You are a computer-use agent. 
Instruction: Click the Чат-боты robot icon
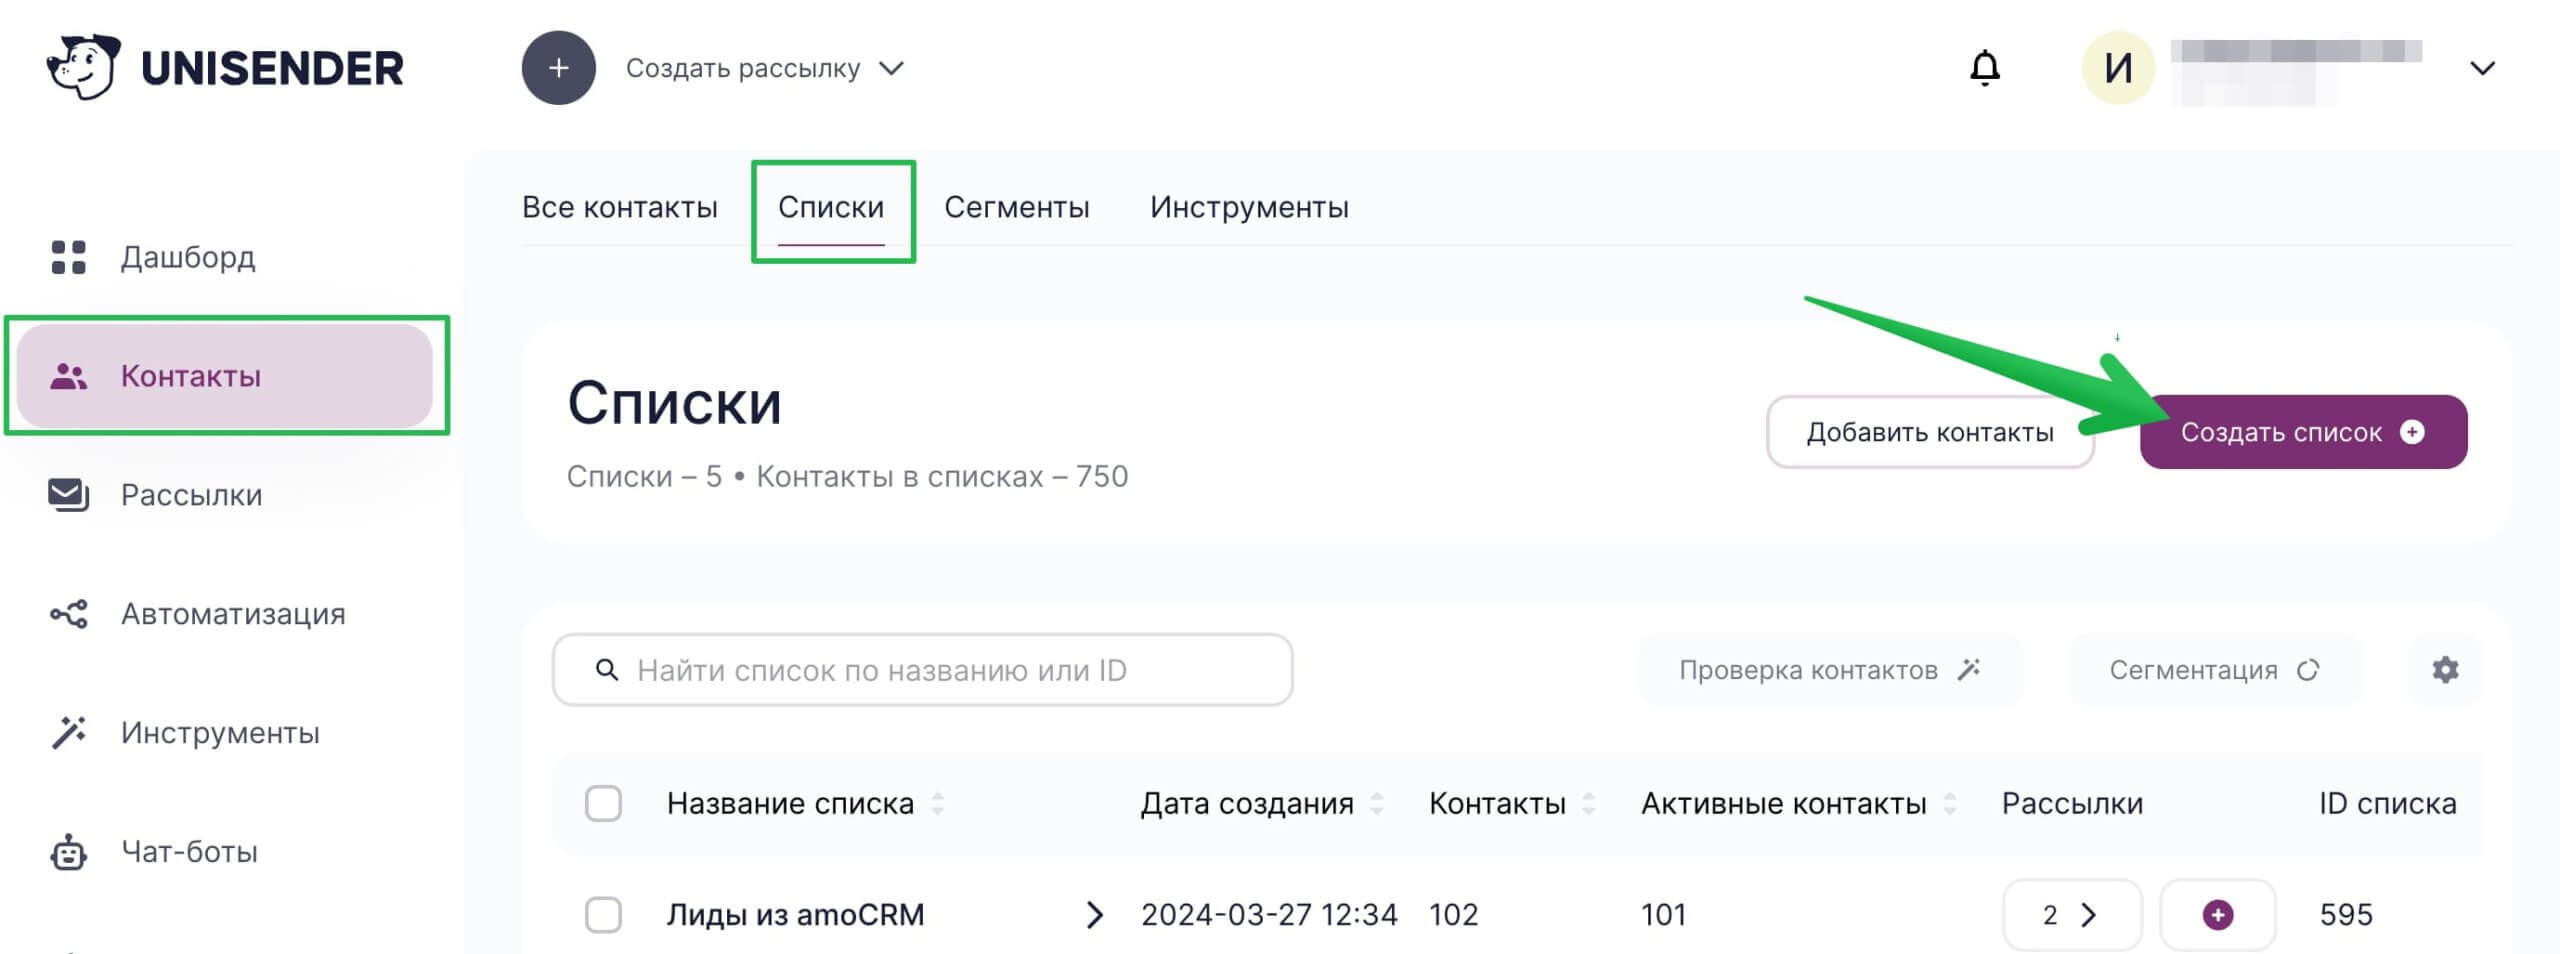pos(69,852)
